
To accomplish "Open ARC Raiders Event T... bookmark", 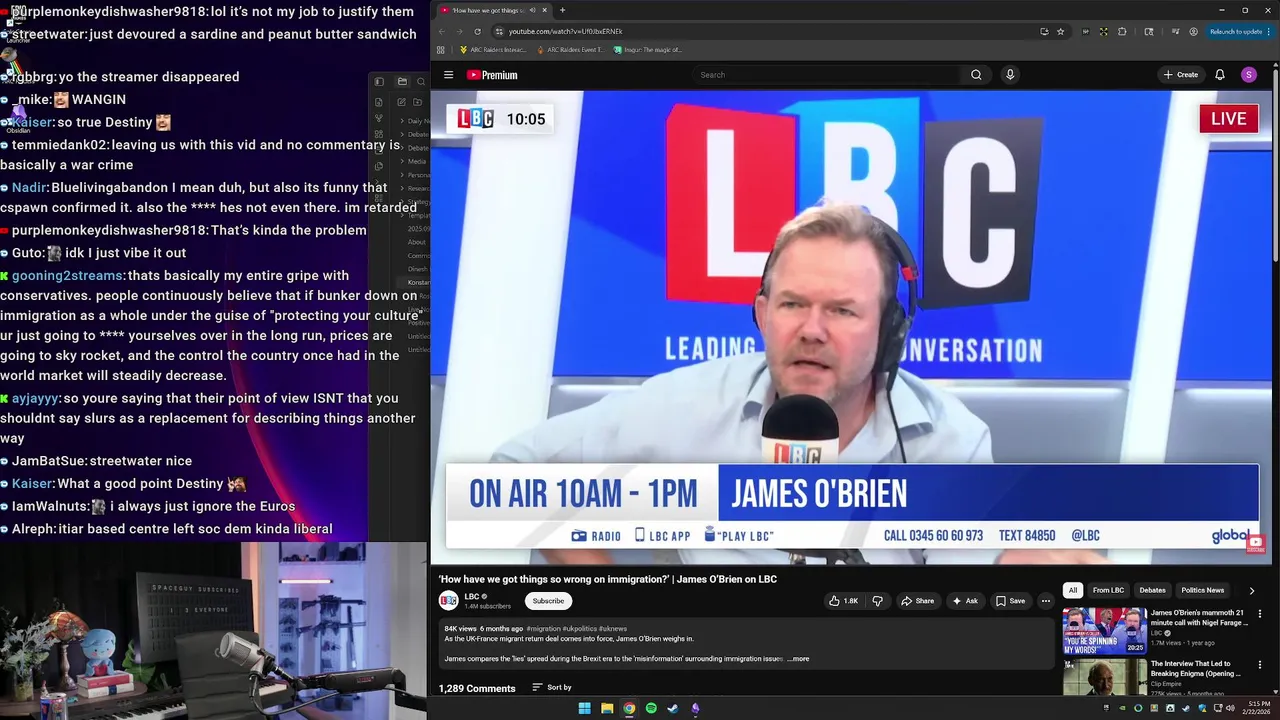I will 570,50.
